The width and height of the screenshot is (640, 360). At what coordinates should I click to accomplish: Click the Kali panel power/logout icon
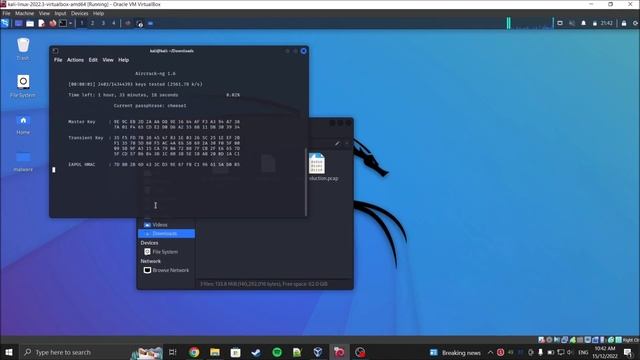[636, 23]
